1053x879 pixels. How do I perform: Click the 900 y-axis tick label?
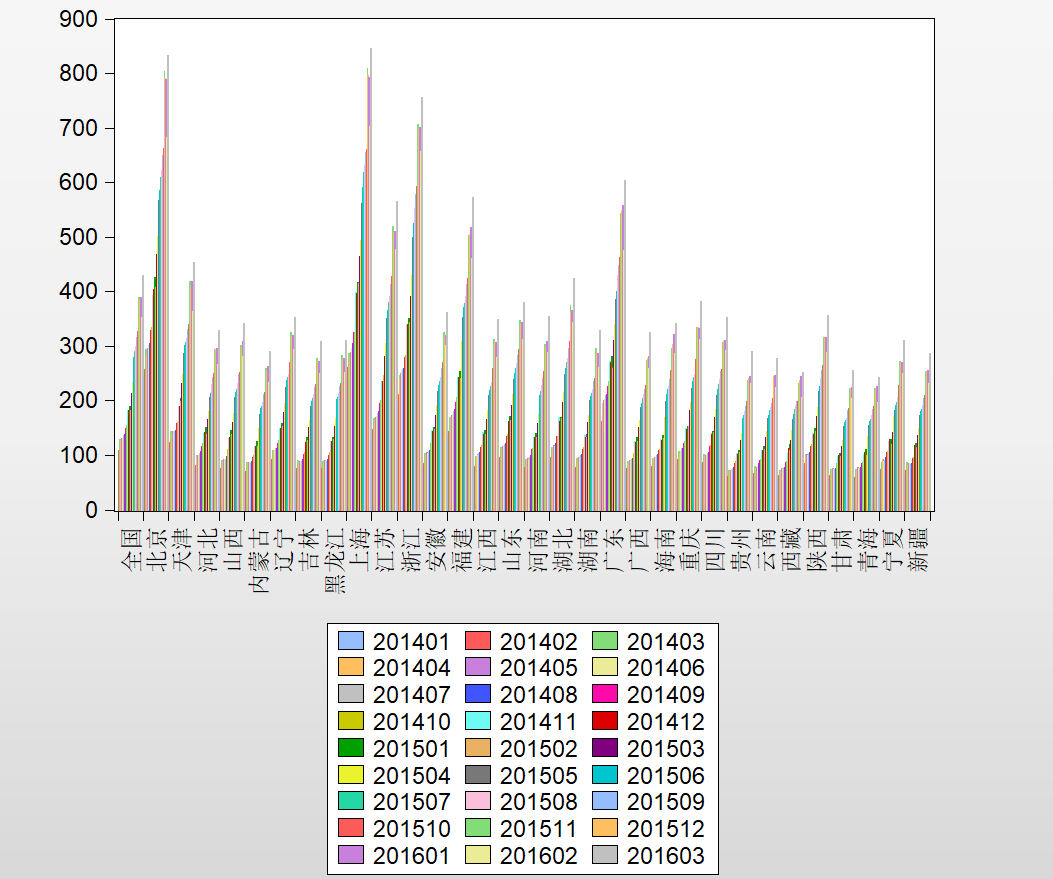(79, 19)
